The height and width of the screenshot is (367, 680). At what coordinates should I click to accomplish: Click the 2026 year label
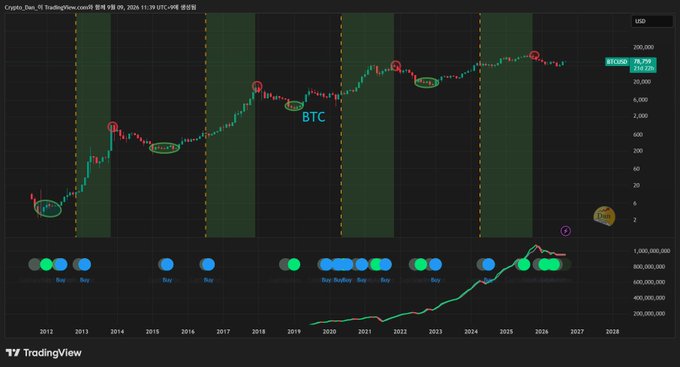pyautogui.click(x=542, y=331)
